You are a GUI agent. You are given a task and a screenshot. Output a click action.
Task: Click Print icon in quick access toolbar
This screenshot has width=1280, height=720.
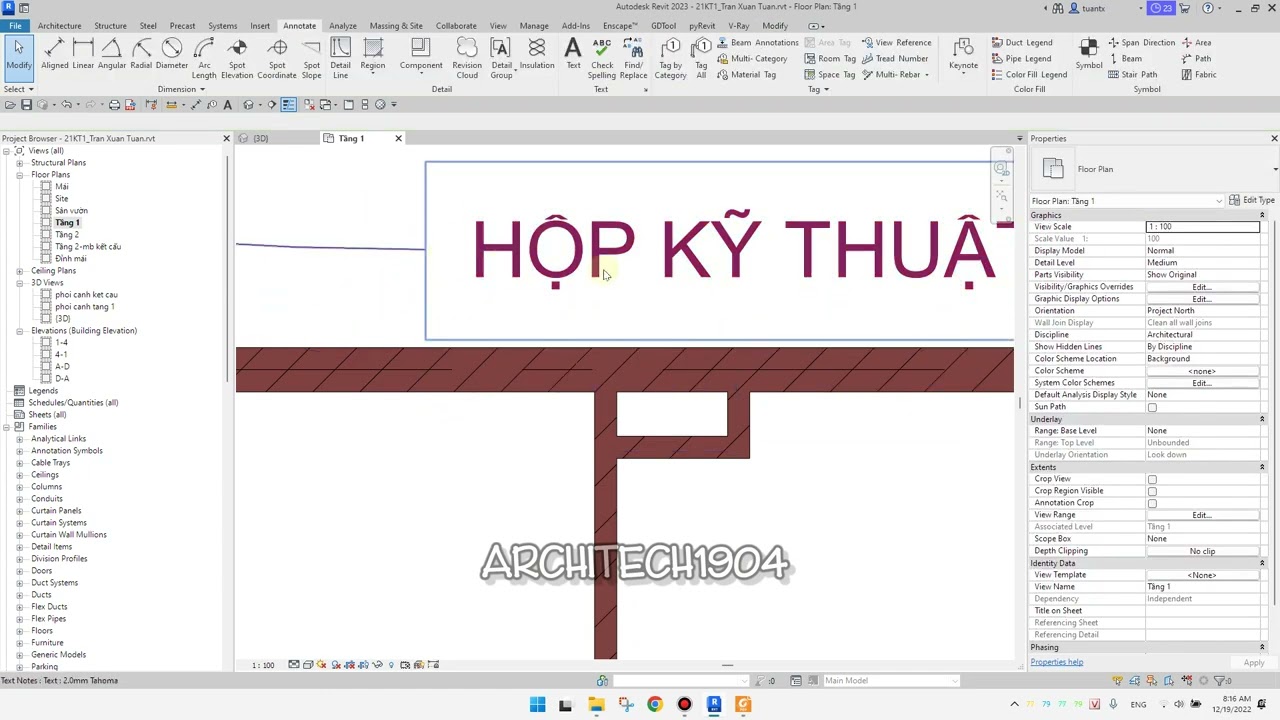[x=114, y=105]
